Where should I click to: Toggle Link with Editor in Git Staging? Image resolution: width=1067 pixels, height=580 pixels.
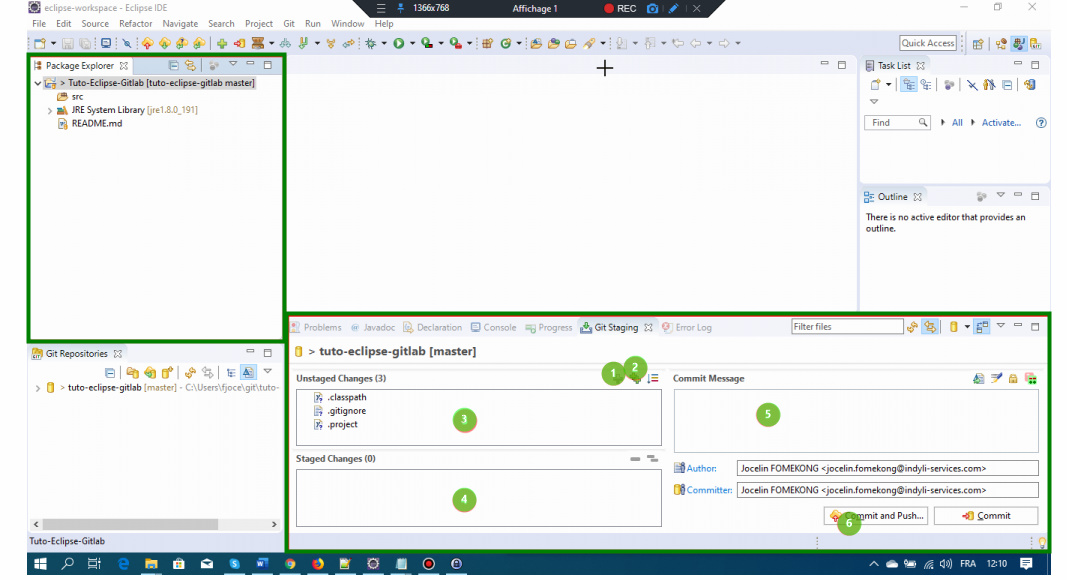930,327
